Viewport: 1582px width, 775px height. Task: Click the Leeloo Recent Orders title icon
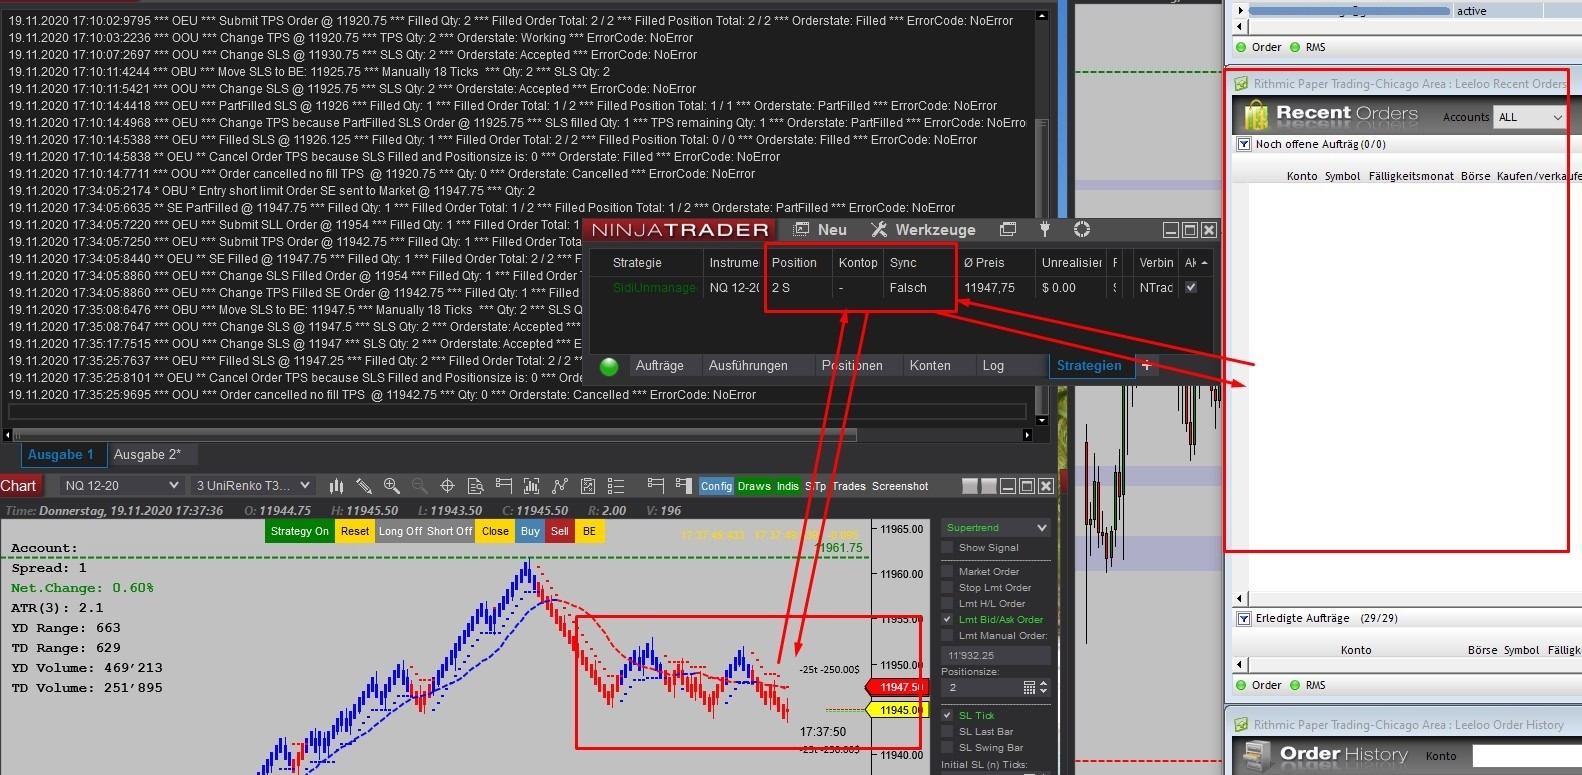(1241, 84)
